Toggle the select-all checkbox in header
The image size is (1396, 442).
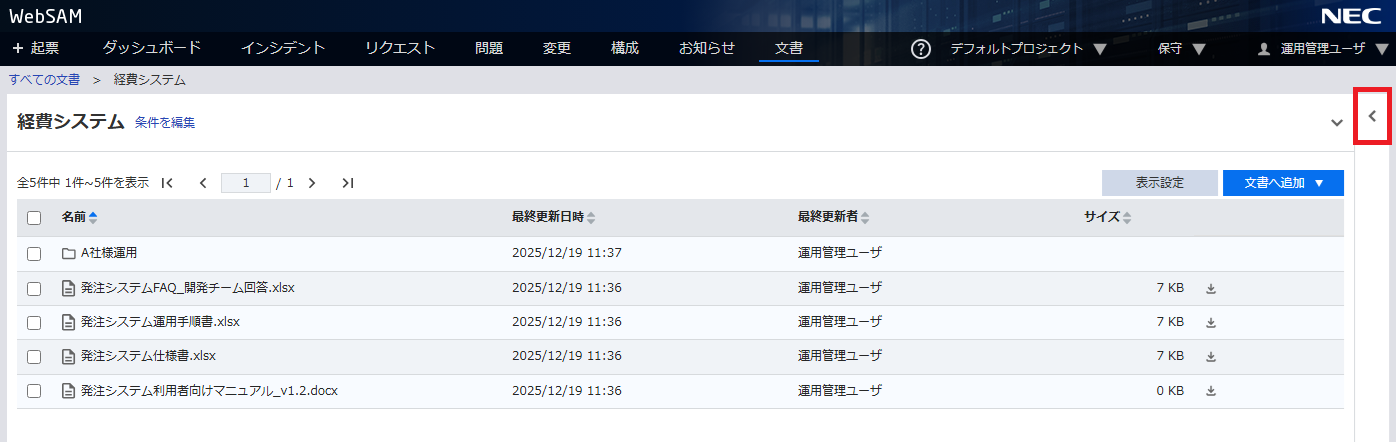34,218
